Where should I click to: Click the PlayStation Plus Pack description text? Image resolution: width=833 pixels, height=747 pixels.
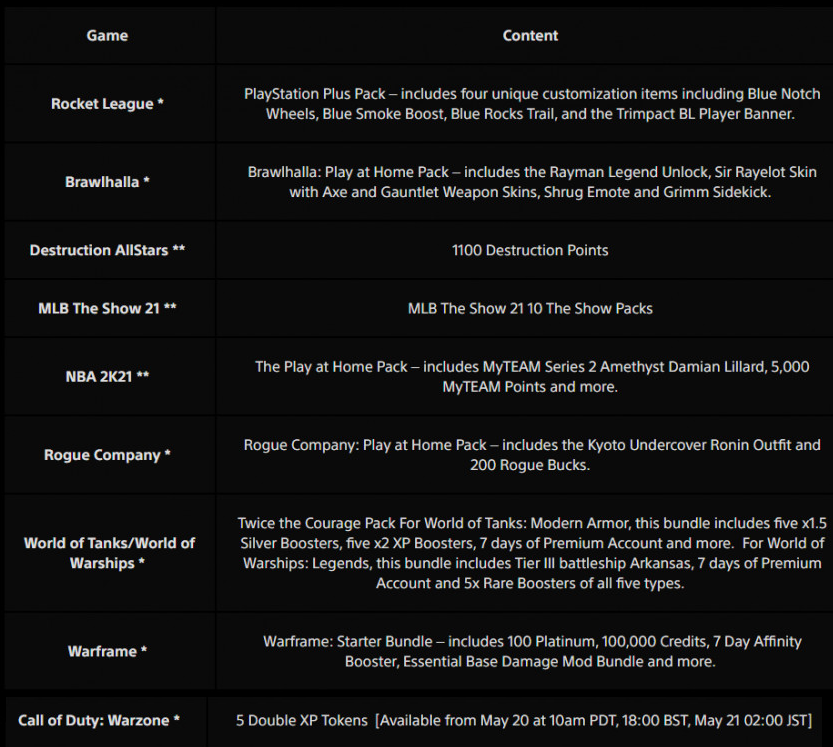[x=530, y=104]
